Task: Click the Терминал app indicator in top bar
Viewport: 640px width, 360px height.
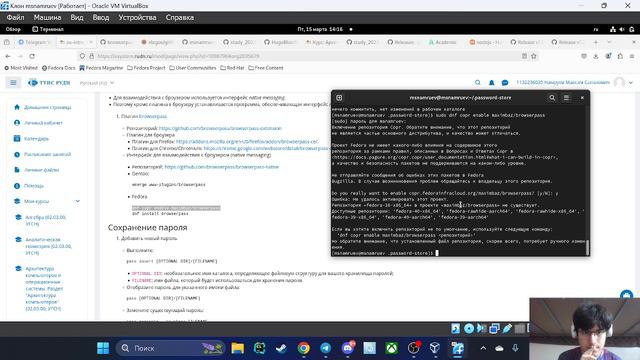Action: tap(48, 29)
